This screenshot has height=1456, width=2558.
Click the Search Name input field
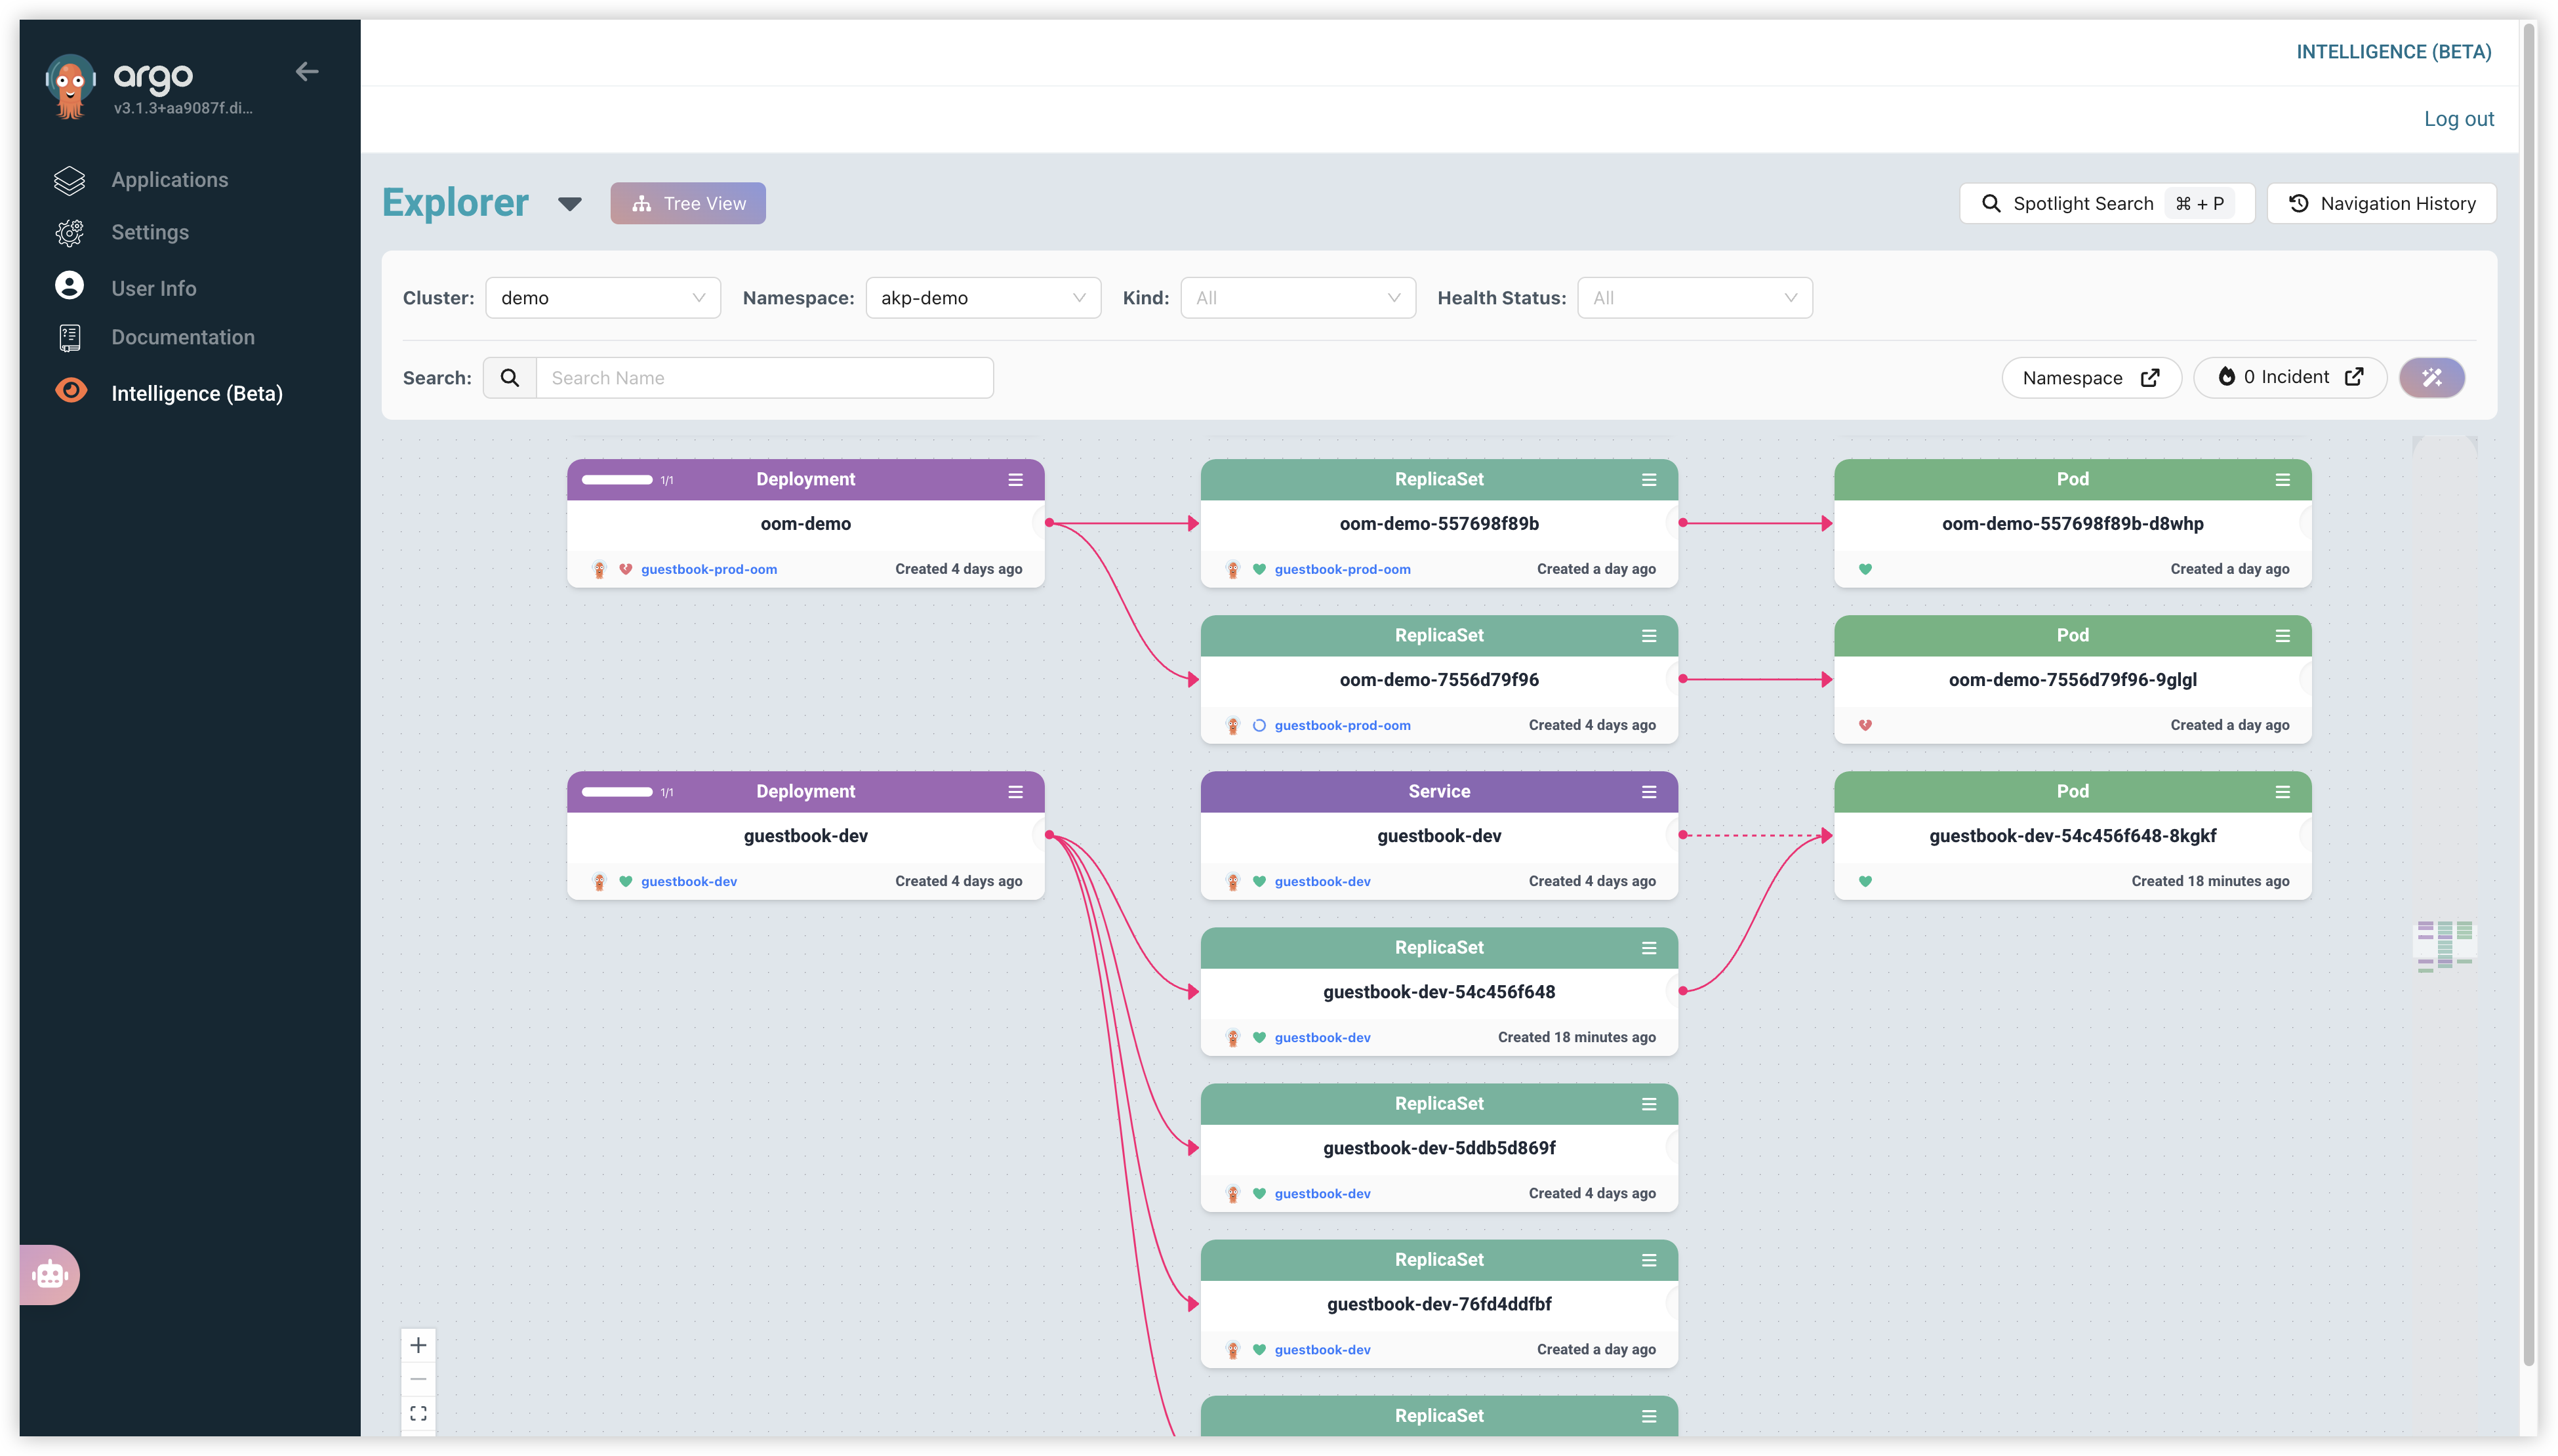click(x=764, y=378)
